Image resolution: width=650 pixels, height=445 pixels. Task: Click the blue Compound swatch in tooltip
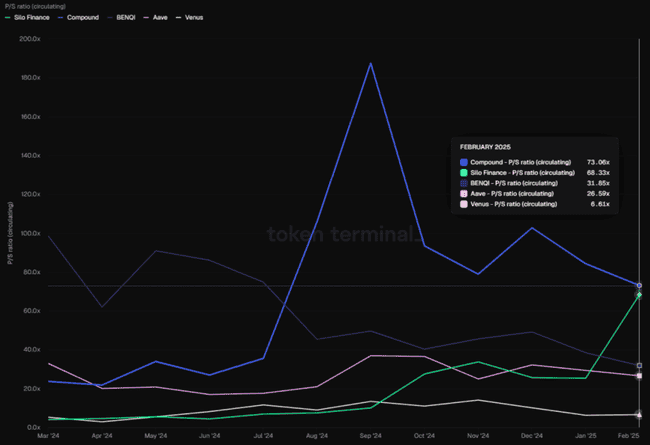464,162
